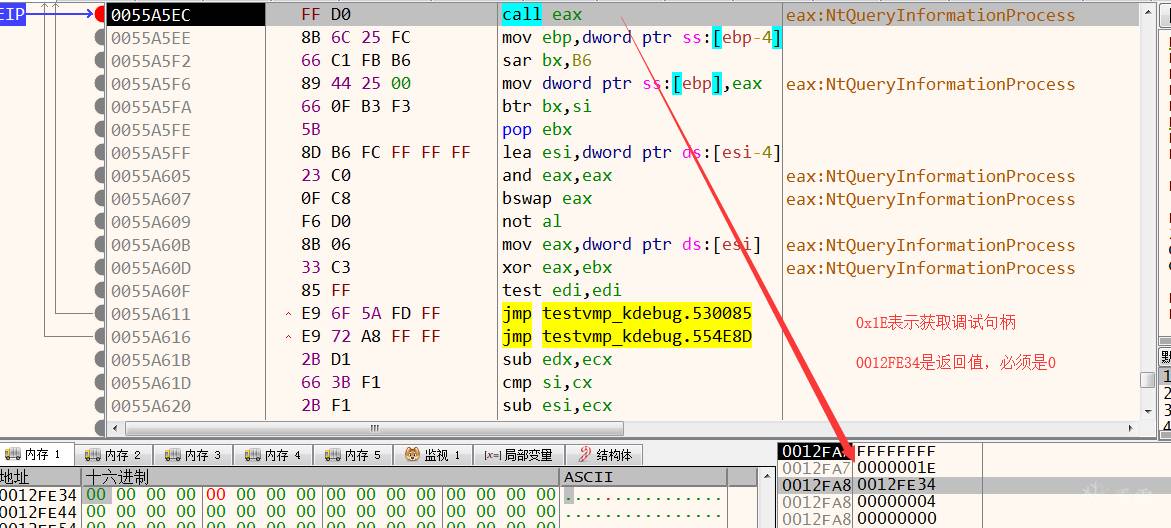Click the disassembly horizontal scrollbar thumb
This screenshot has width=1171, height=528.
pyautogui.click(x=374, y=429)
